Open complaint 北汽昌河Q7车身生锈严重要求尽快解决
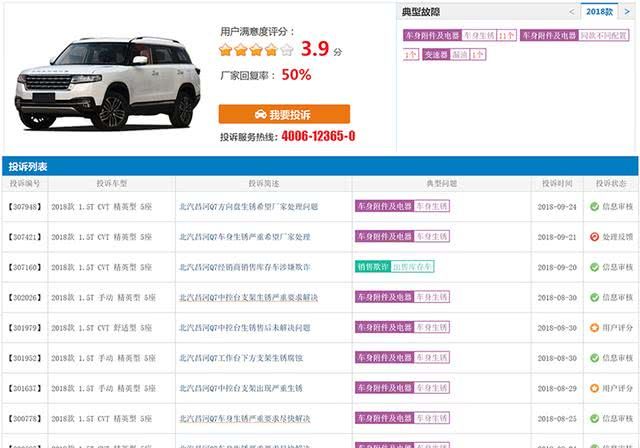Viewport: 640px width, 448px height. click(x=245, y=419)
